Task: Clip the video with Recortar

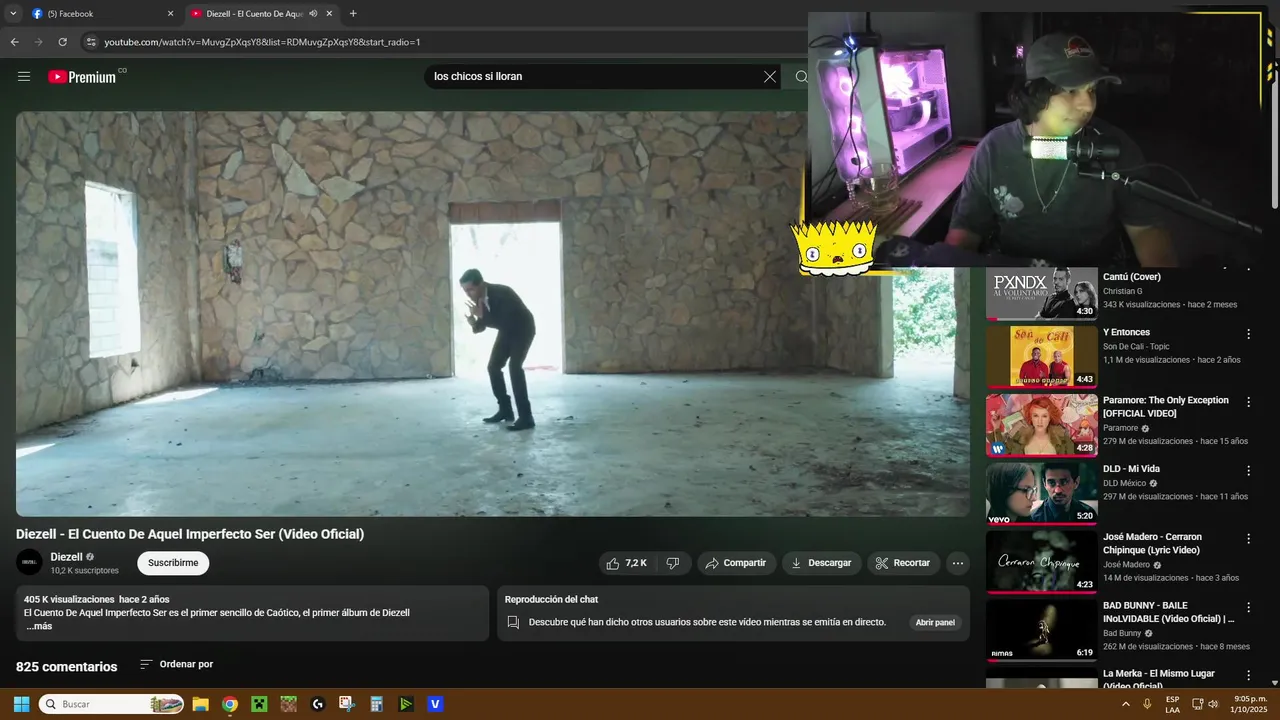Action: pos(903,563)
